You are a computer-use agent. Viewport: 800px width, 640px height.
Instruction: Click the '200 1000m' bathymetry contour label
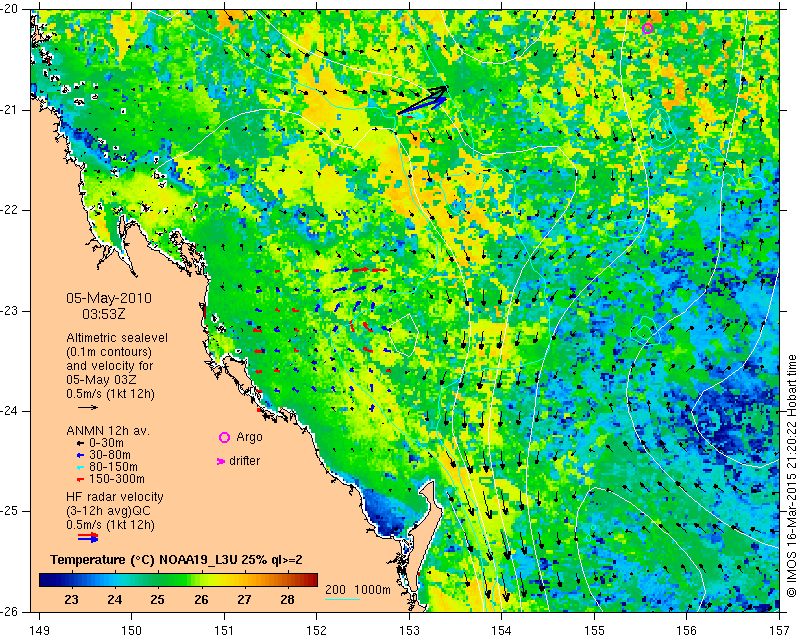(358, 590)
